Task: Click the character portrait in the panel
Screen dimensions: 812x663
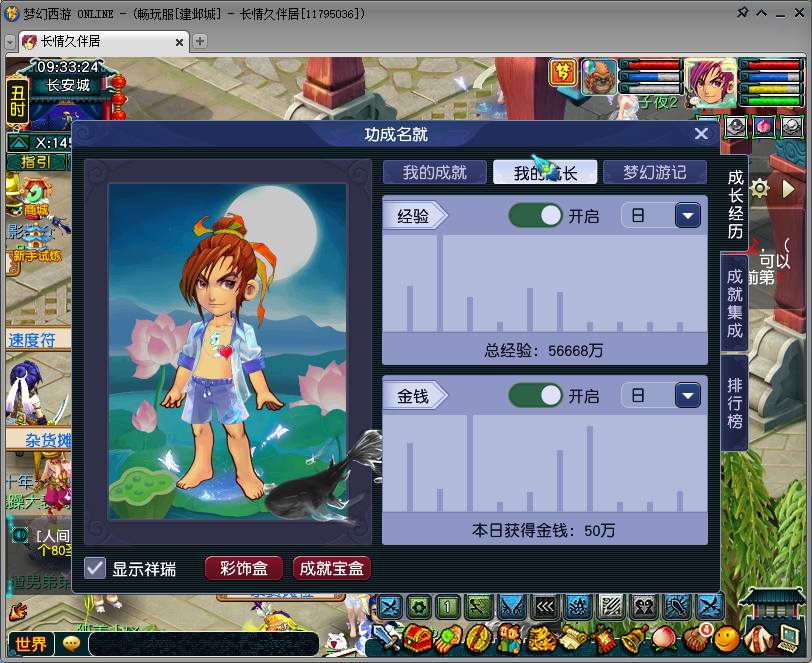Action: pyautogui.click(x=228, y=351)
